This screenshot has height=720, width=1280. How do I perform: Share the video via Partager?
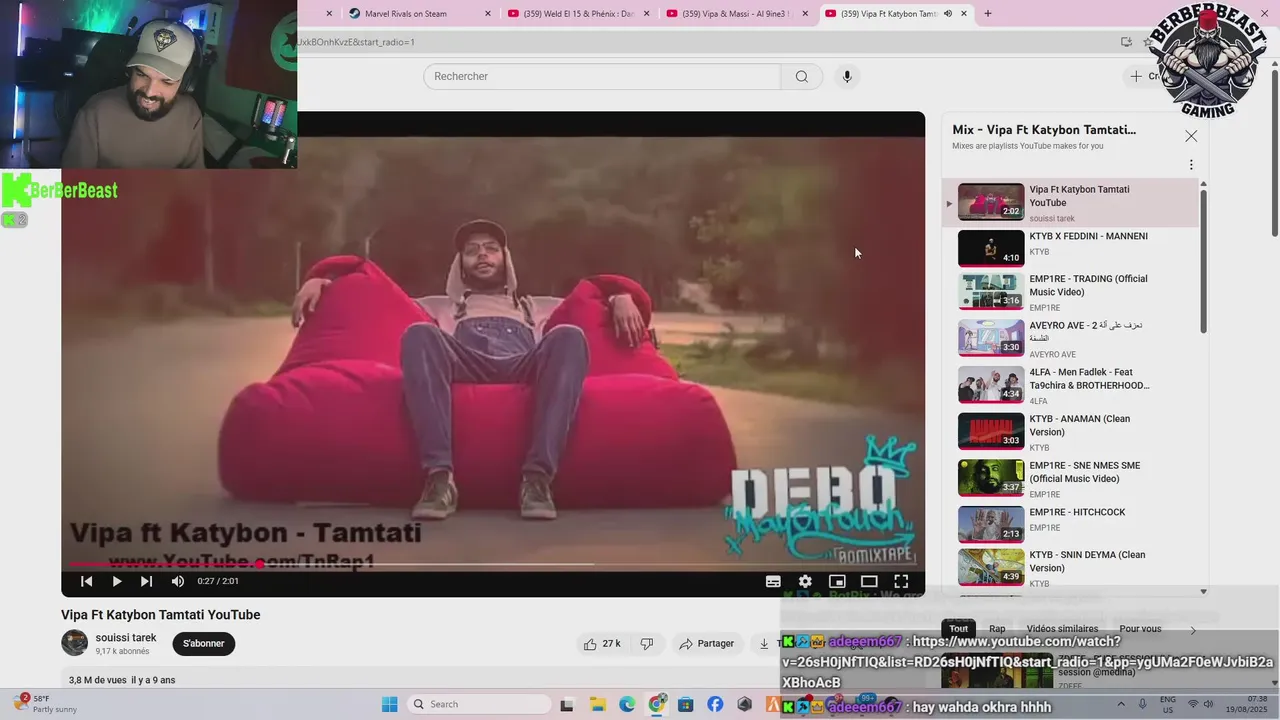click(x=707, y=644)
